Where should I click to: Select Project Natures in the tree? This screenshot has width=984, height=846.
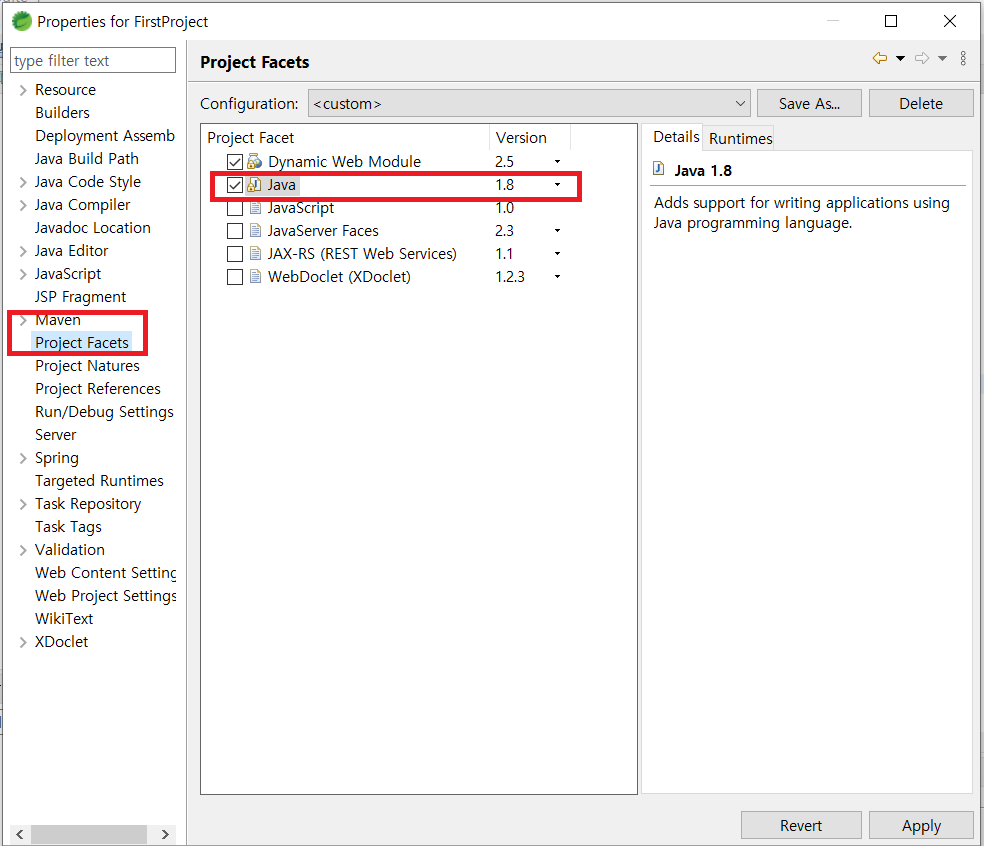(x=87, y=366)
